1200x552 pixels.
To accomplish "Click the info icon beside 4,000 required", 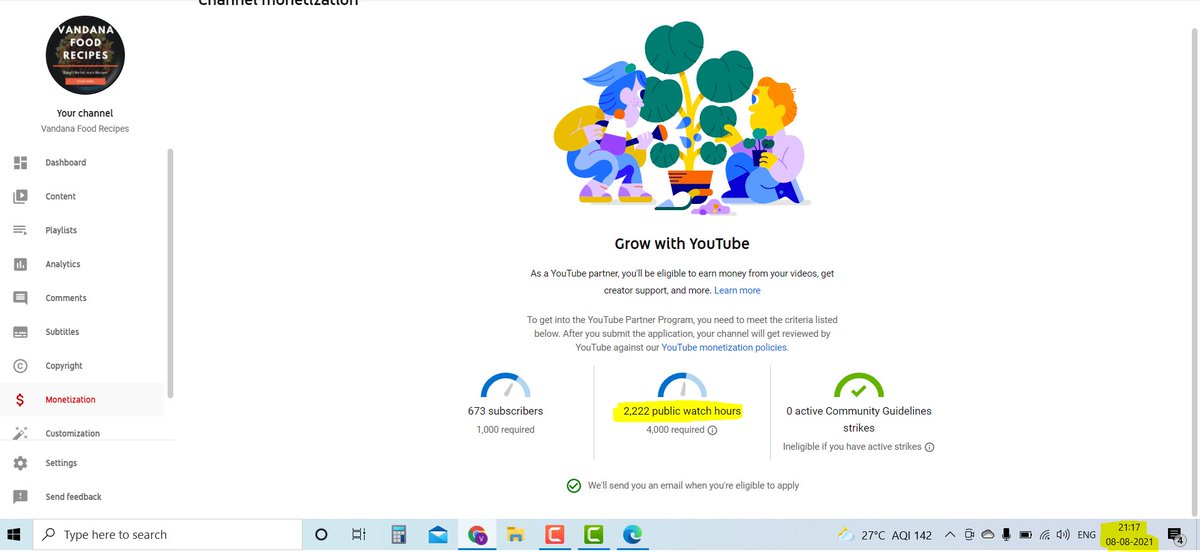I will click(712, 430).
